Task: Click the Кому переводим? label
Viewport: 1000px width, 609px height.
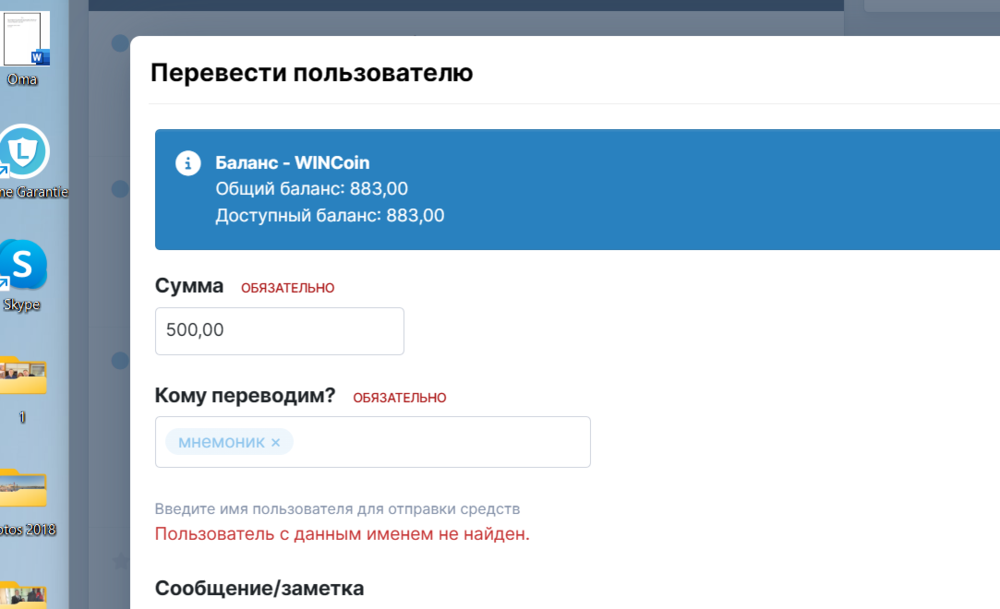Action: click(245, 396)
